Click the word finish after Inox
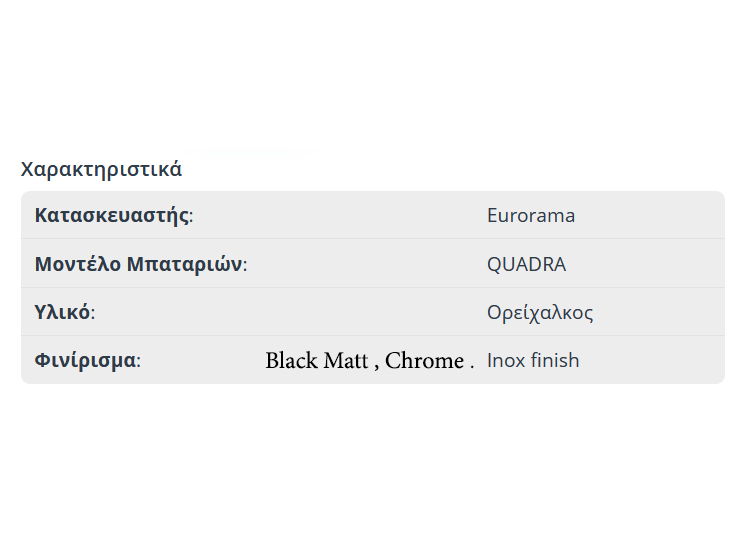The height and width of the screenshot is (539, 739). pyautogui.click(x=556, y=361)
